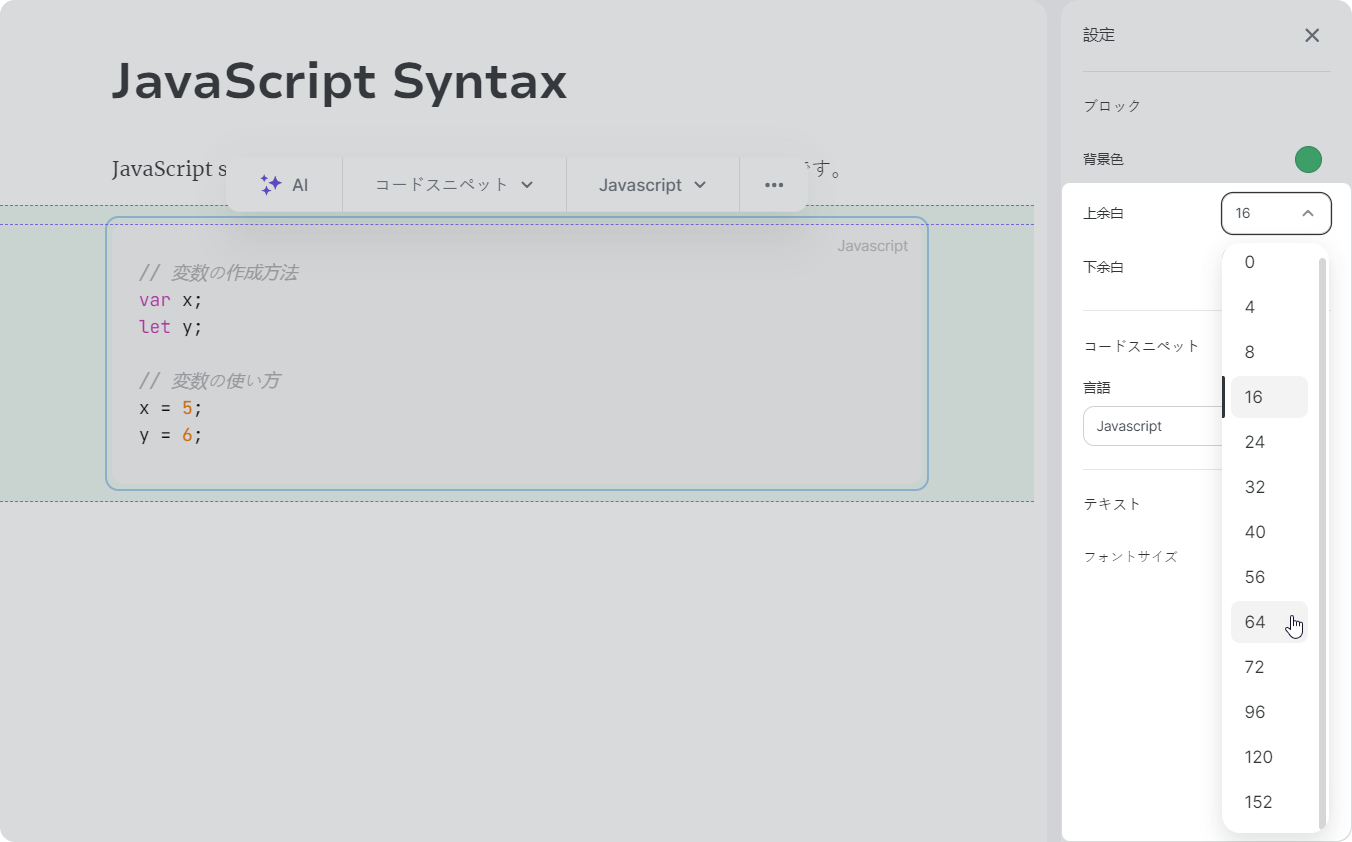Click the 'var x;' code line

click(x=171, y=300)
